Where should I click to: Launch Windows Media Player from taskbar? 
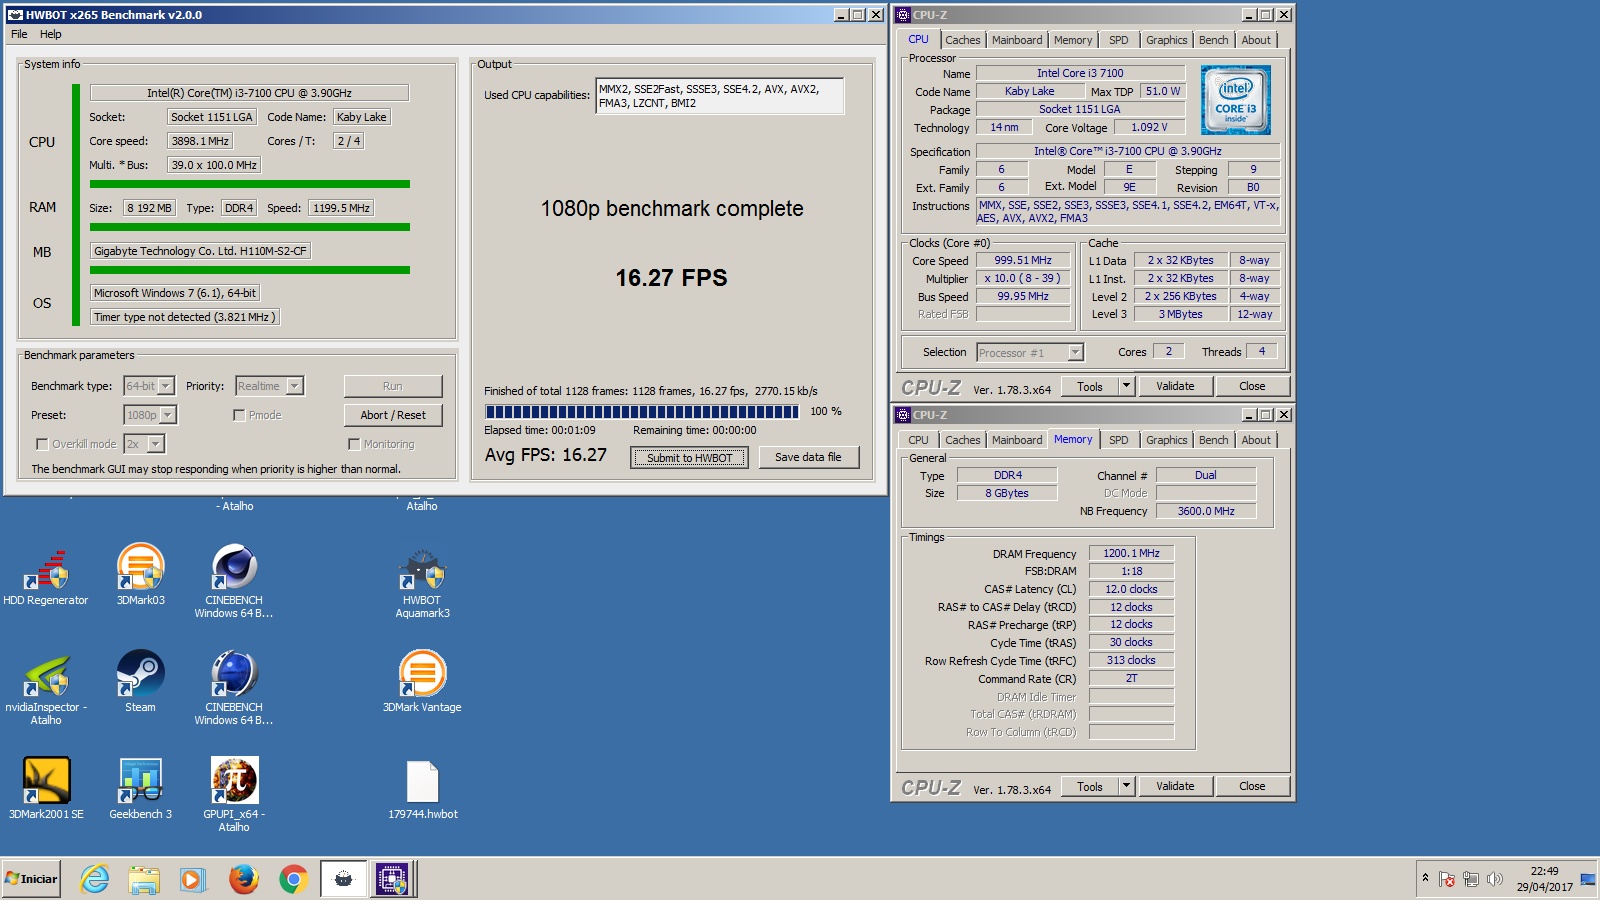point(192,879)
